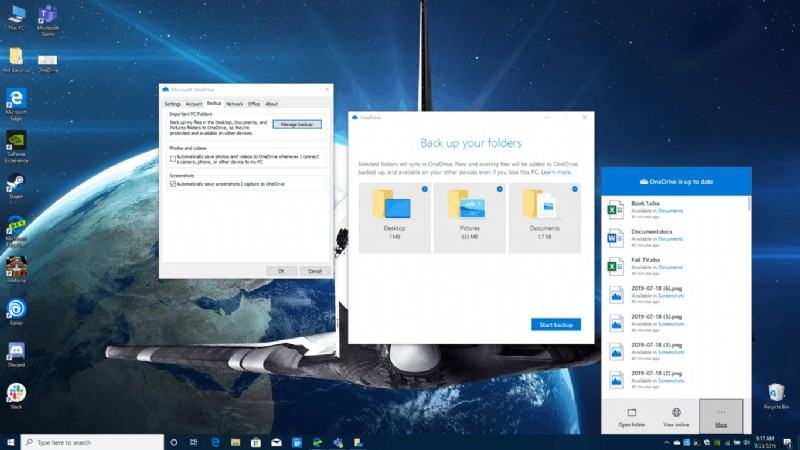Open Documents link under Fall TV.xlsx

[x=670, y=267]
